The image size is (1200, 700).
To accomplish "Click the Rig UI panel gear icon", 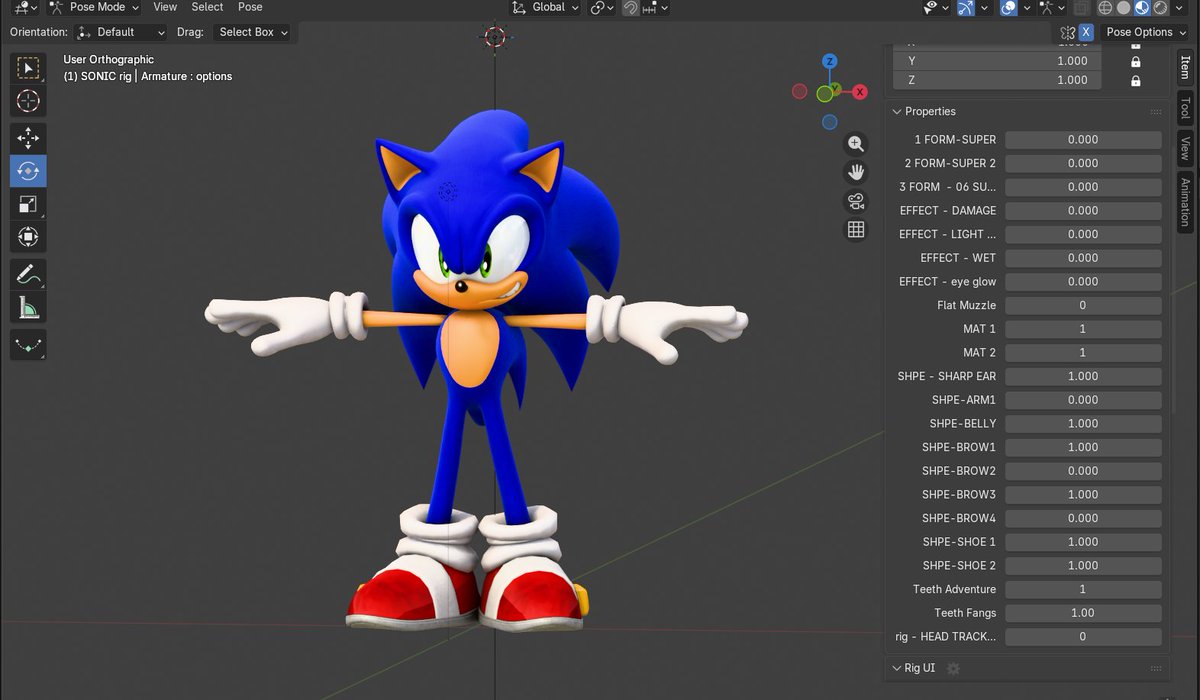I will click(953, 668).
